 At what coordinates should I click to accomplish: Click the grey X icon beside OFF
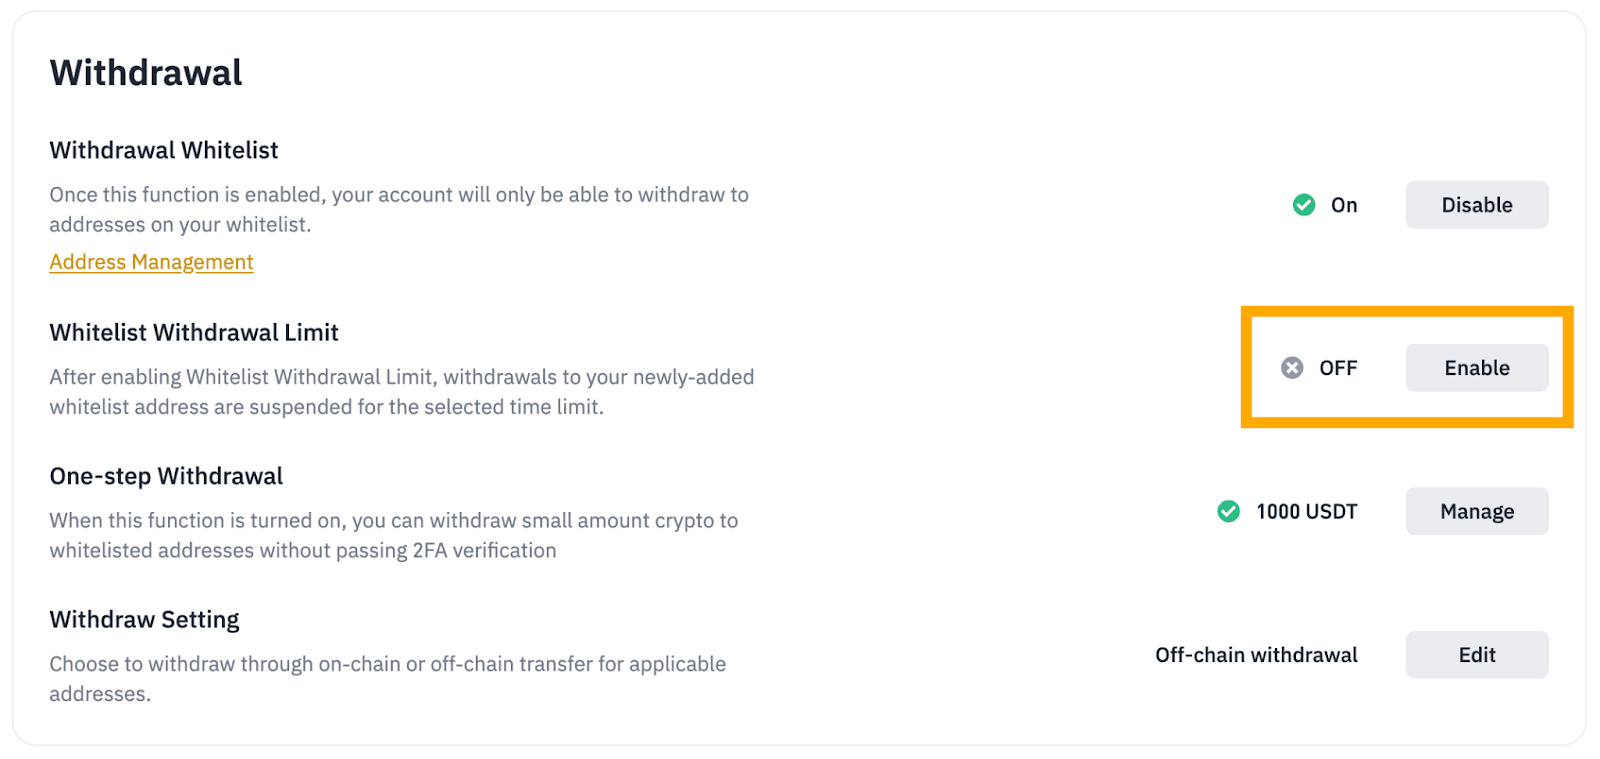point(1292,368)
